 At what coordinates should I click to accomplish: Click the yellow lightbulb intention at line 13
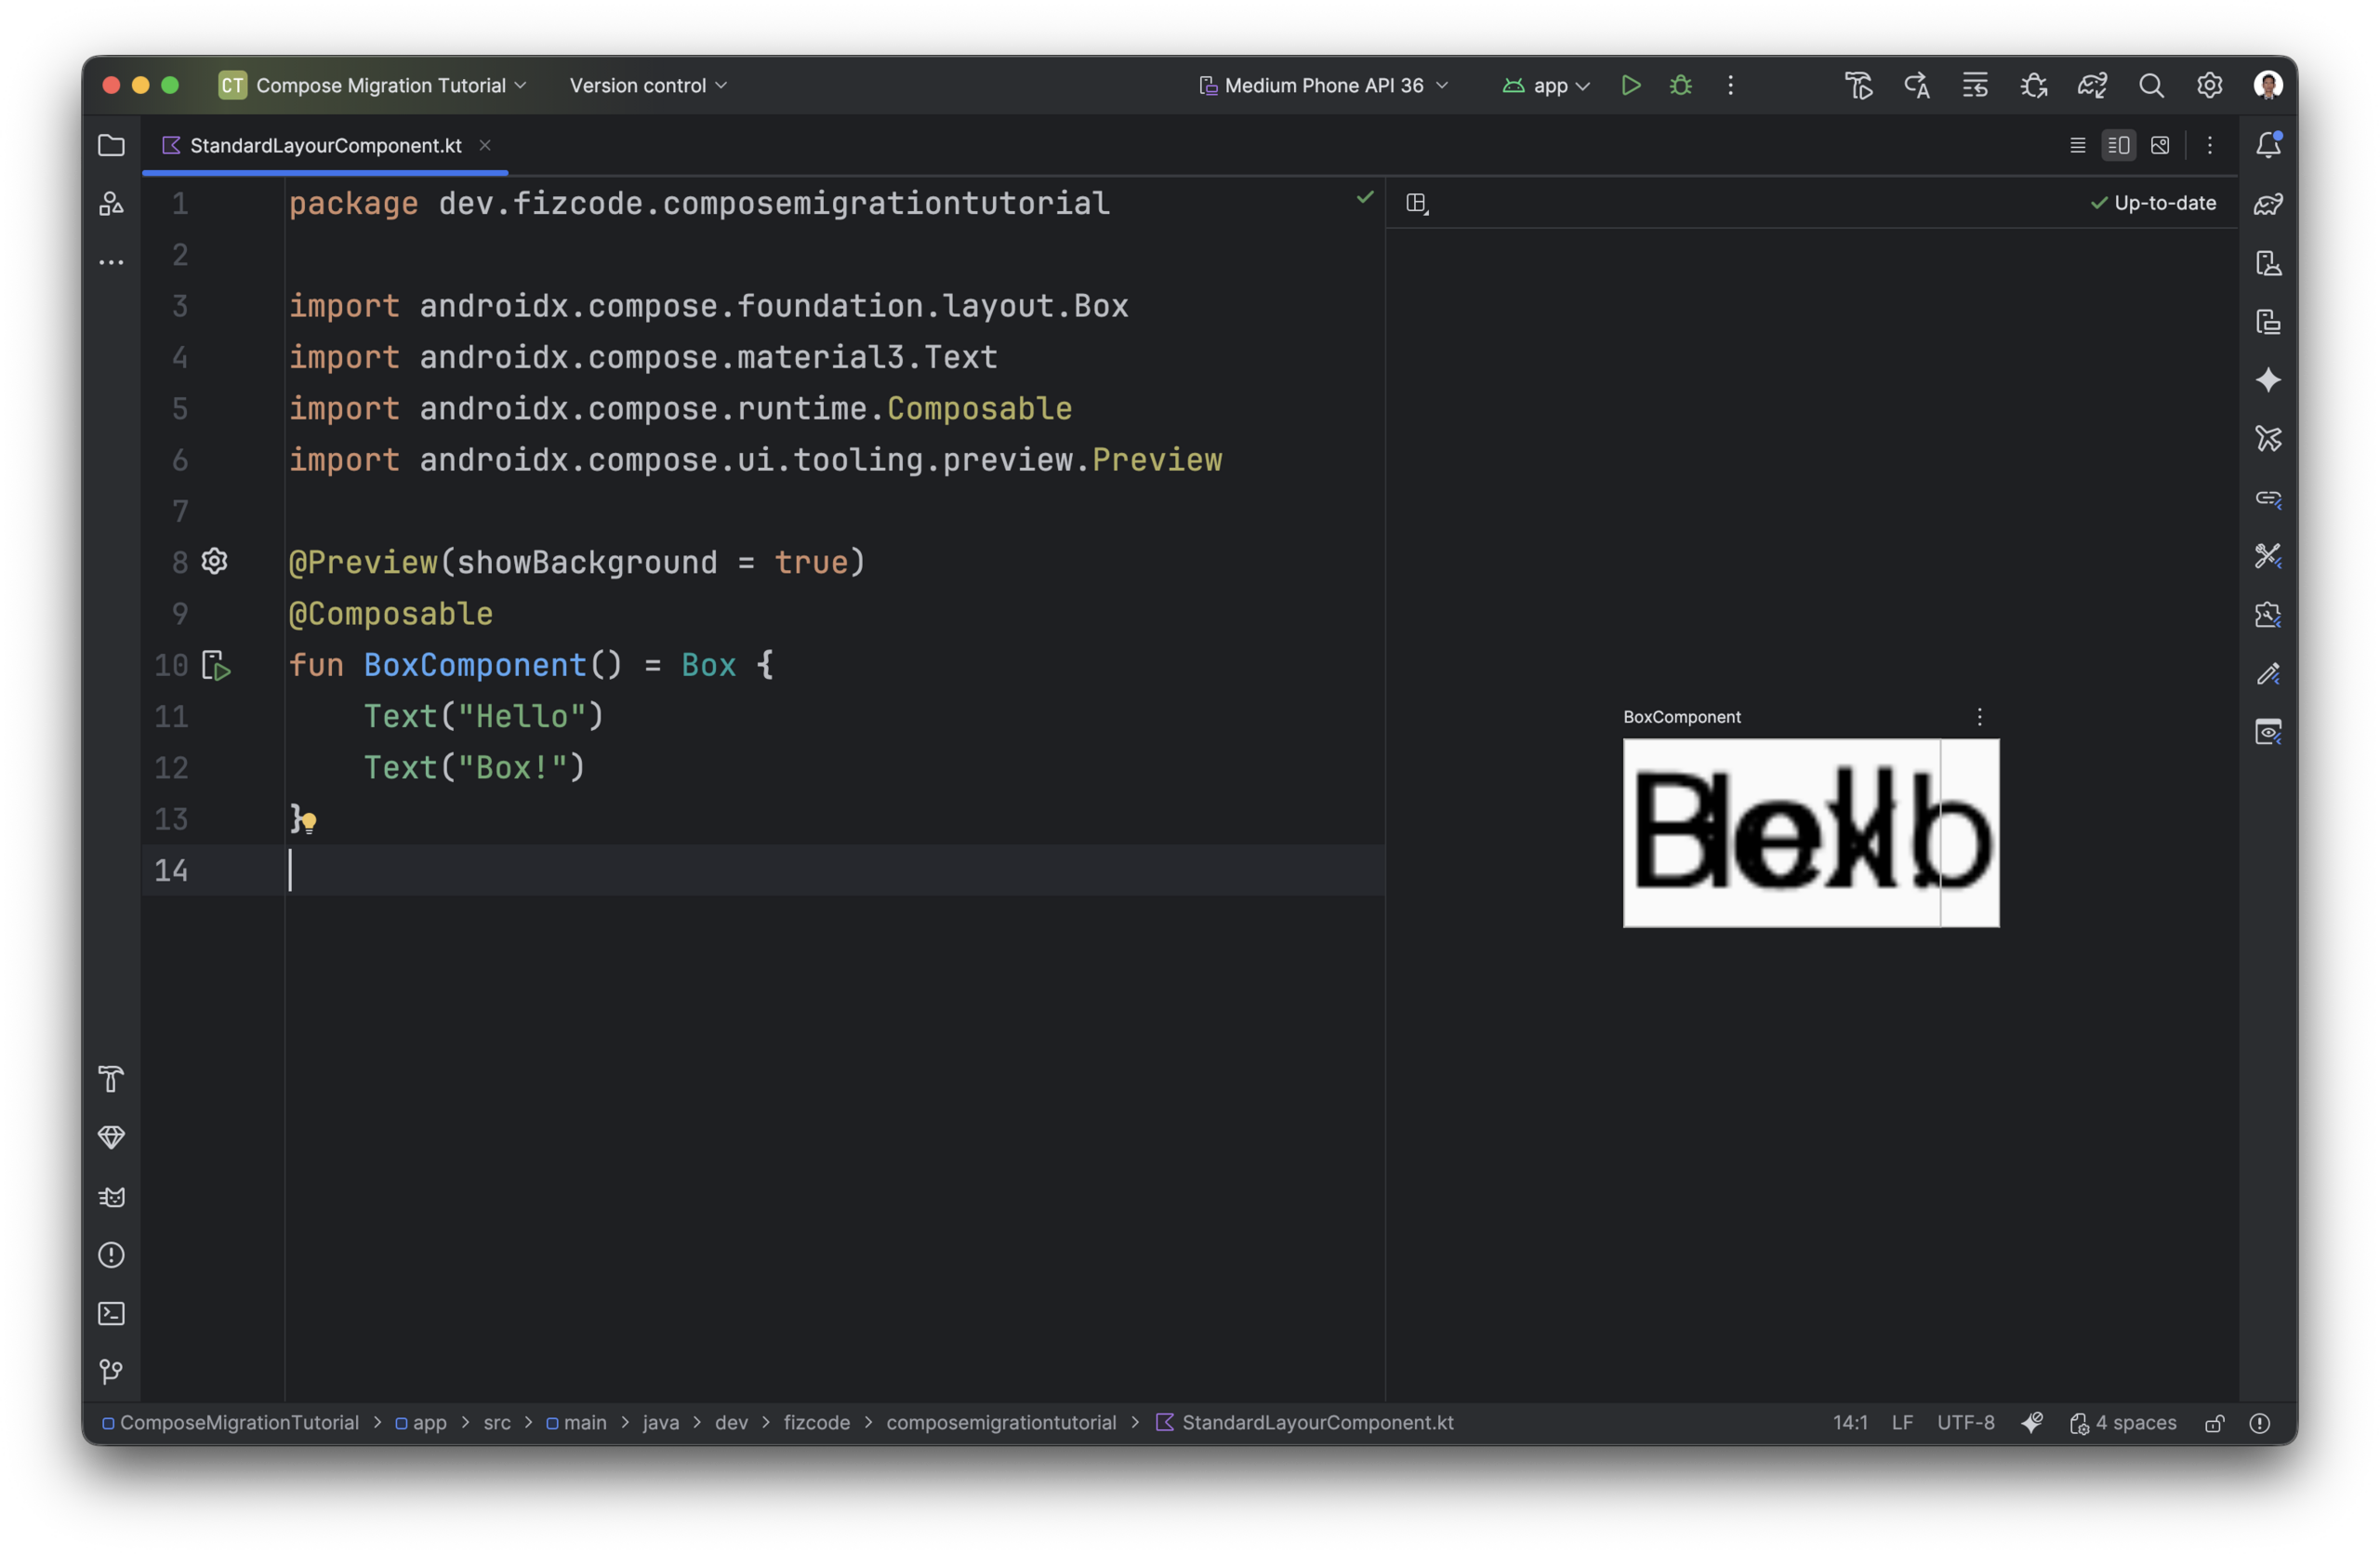pyautogui.click(x=309, y=823)
